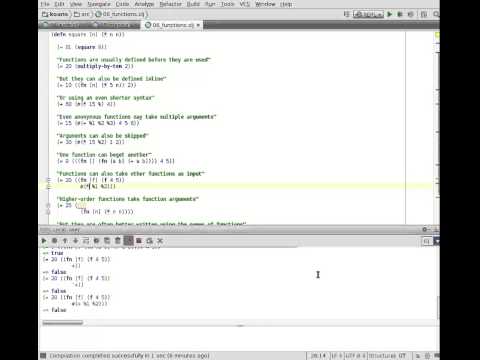
Task: Click the inspector icon in status bar
Action: click(x=428, y=356)
